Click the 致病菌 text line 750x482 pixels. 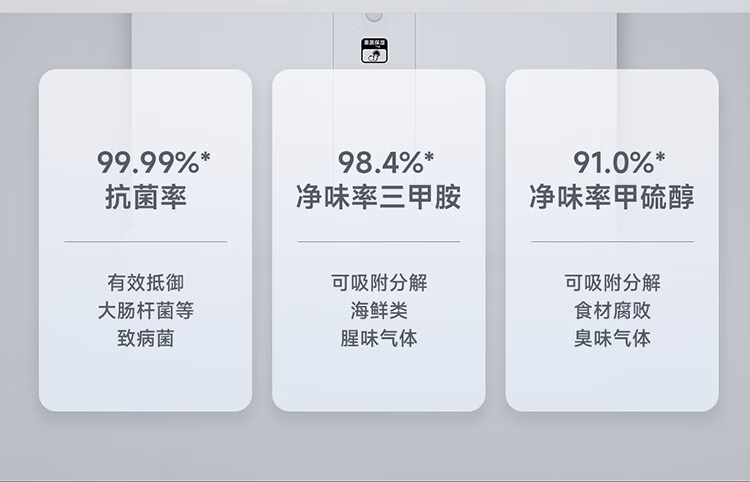click(x=145, y=338)
